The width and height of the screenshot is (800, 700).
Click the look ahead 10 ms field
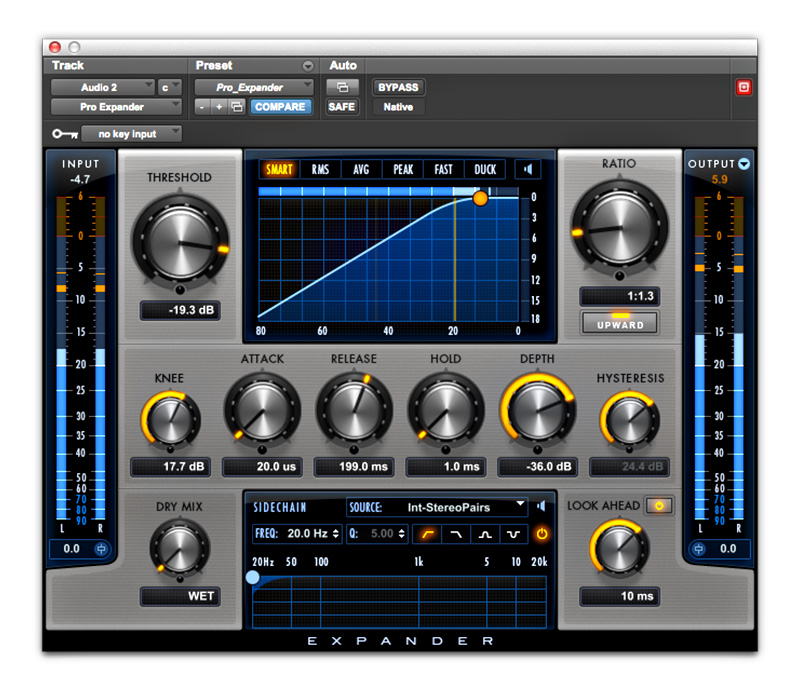[x=619, y=596]
